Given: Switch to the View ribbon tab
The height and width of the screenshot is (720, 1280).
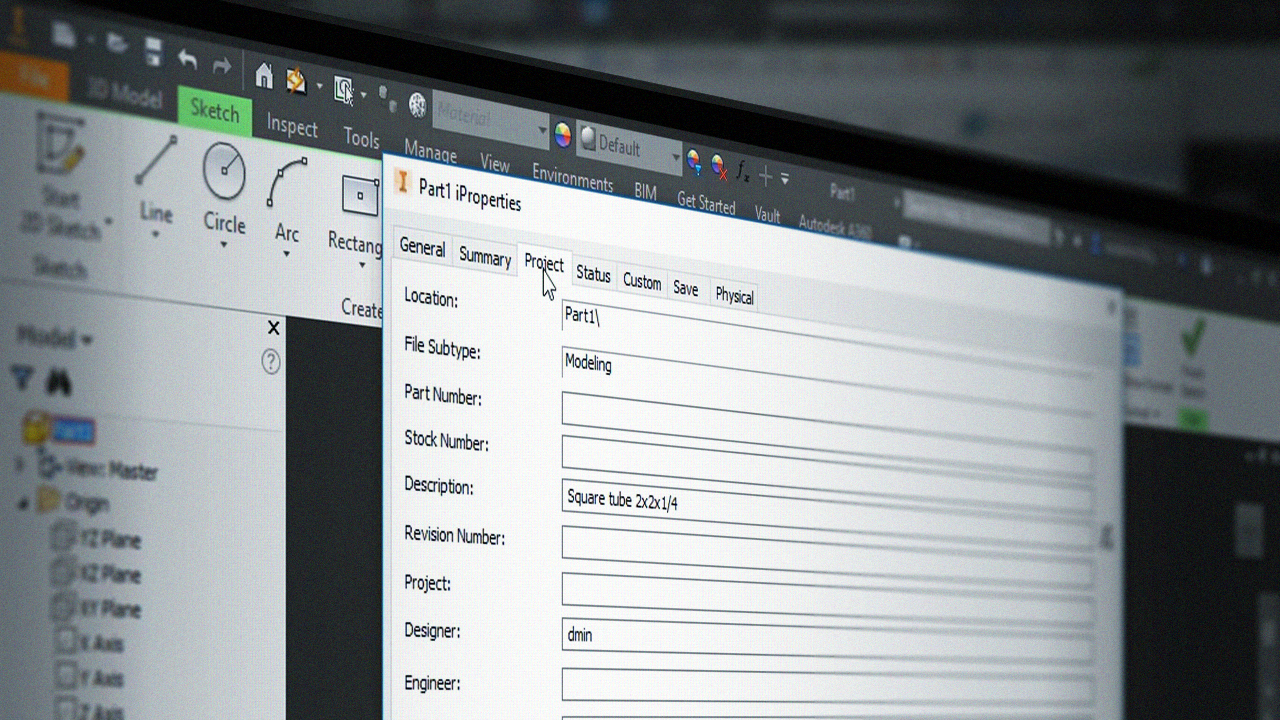Looking at the screenshot, I should click(494, 164).
